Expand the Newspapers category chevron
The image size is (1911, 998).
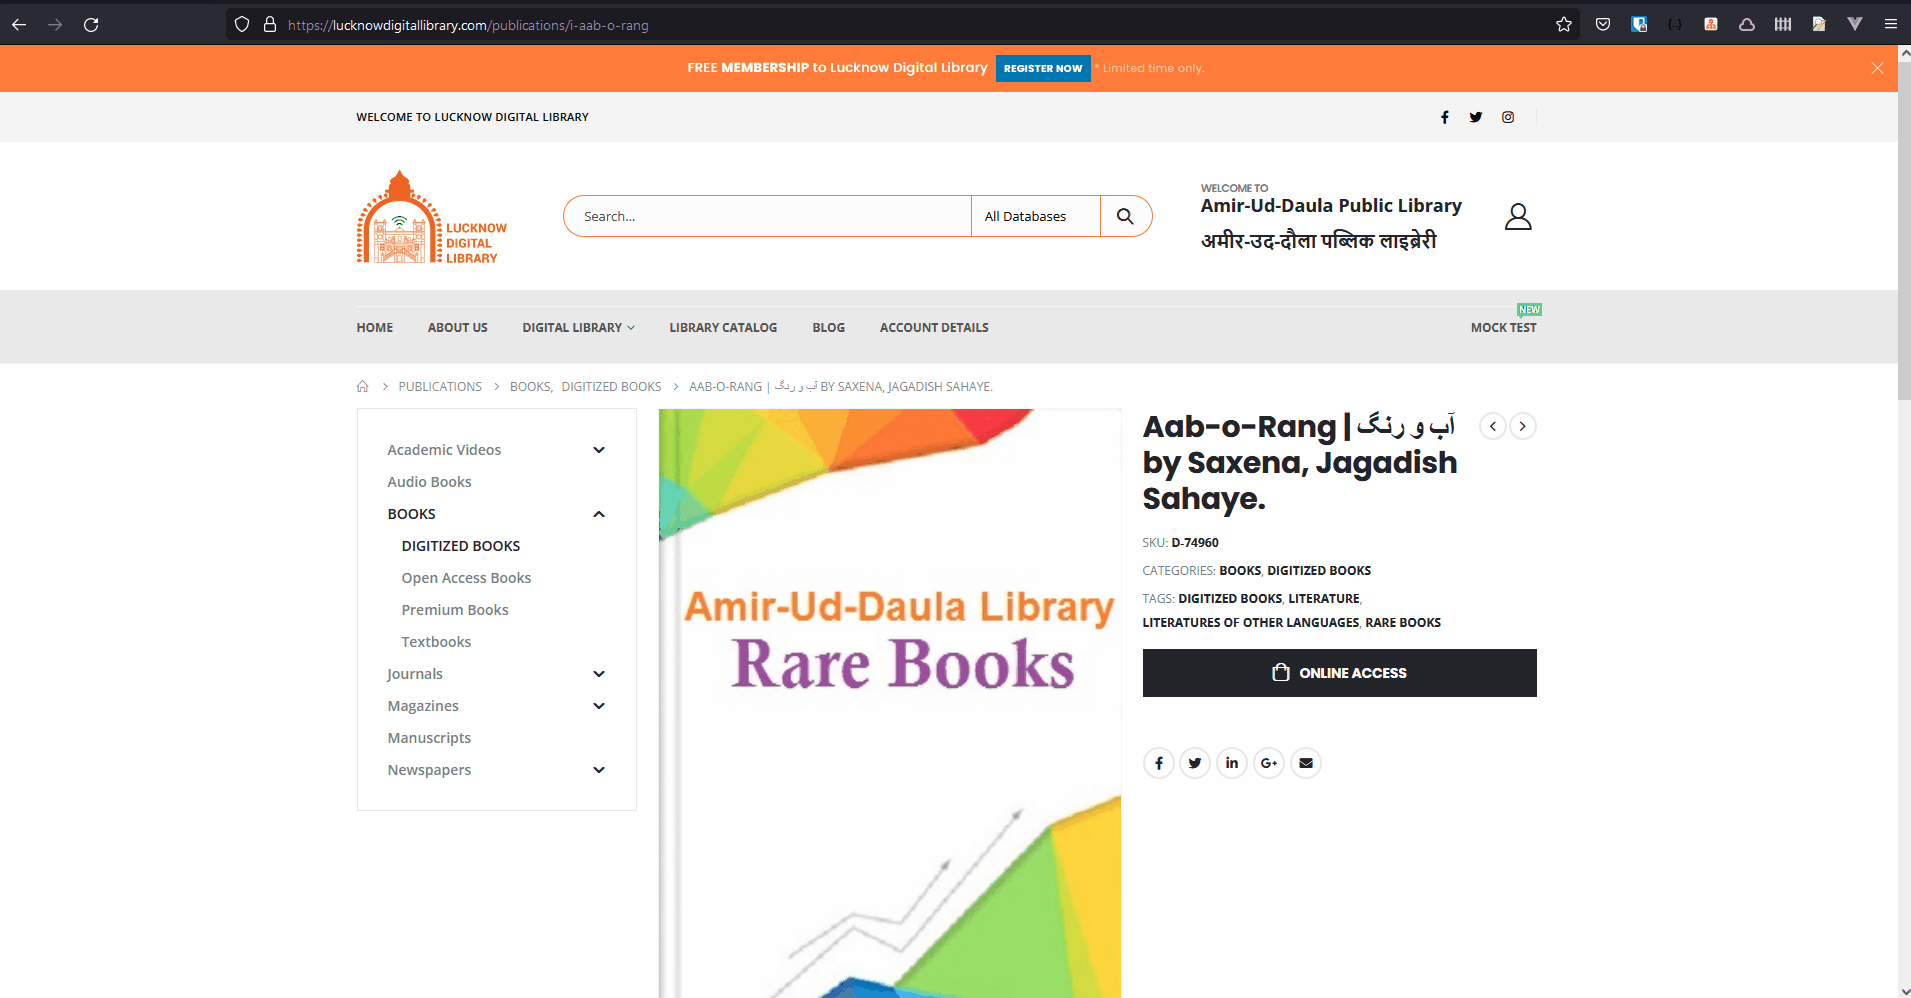point(599,770)
